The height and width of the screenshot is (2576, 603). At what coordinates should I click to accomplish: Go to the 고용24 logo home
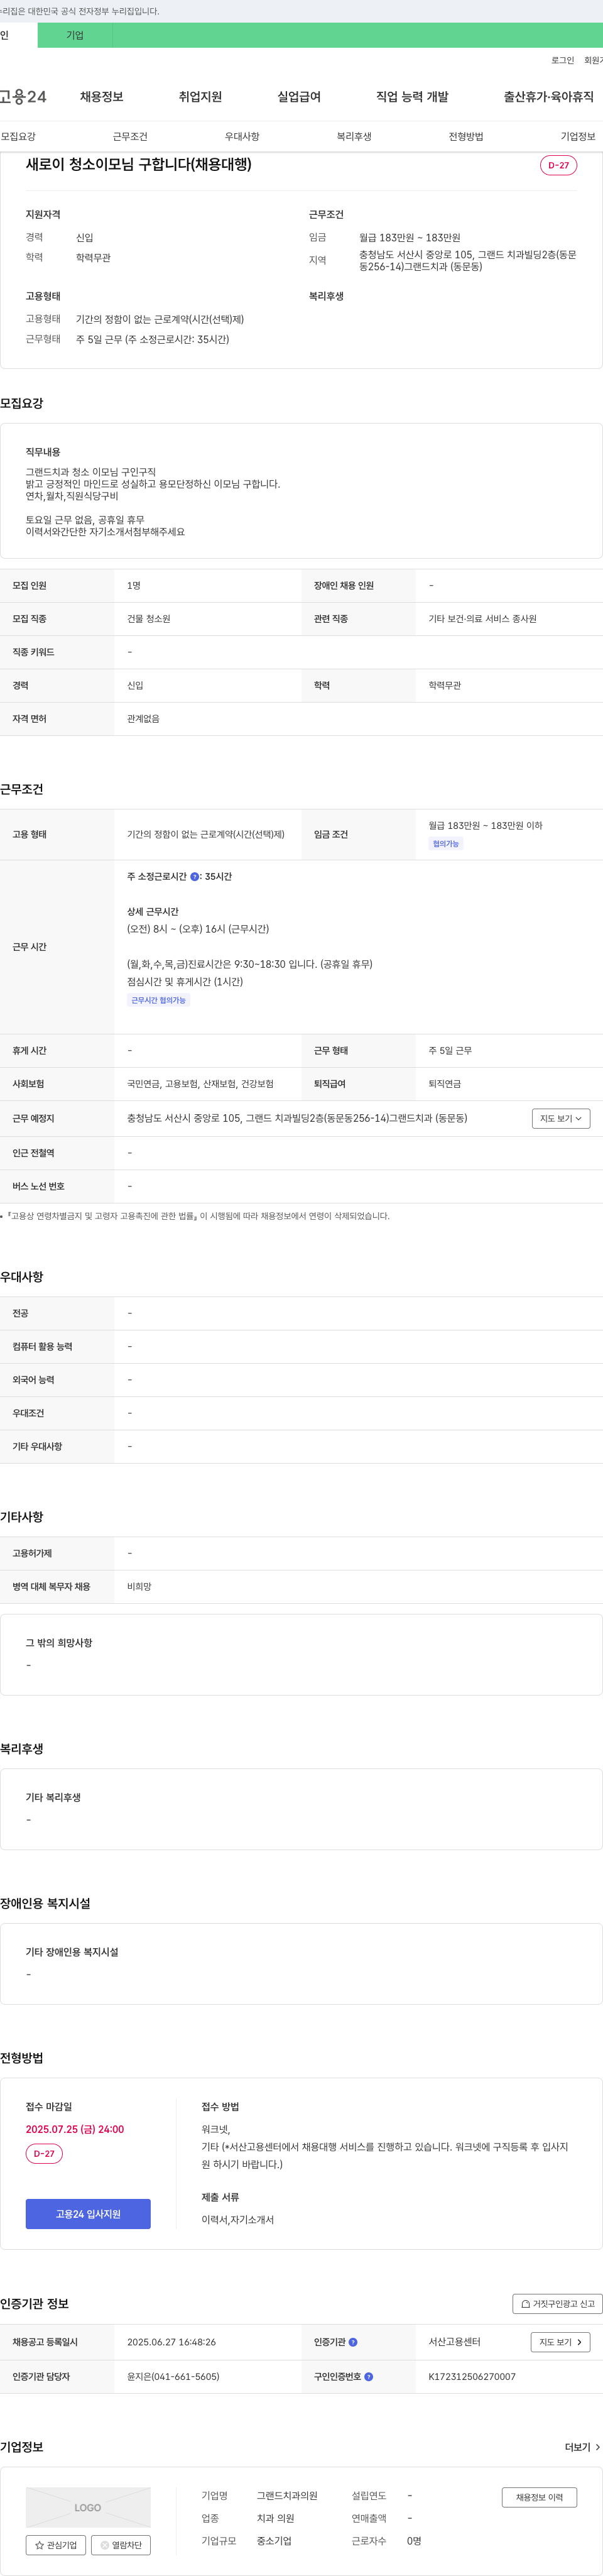tap(22, 97)
